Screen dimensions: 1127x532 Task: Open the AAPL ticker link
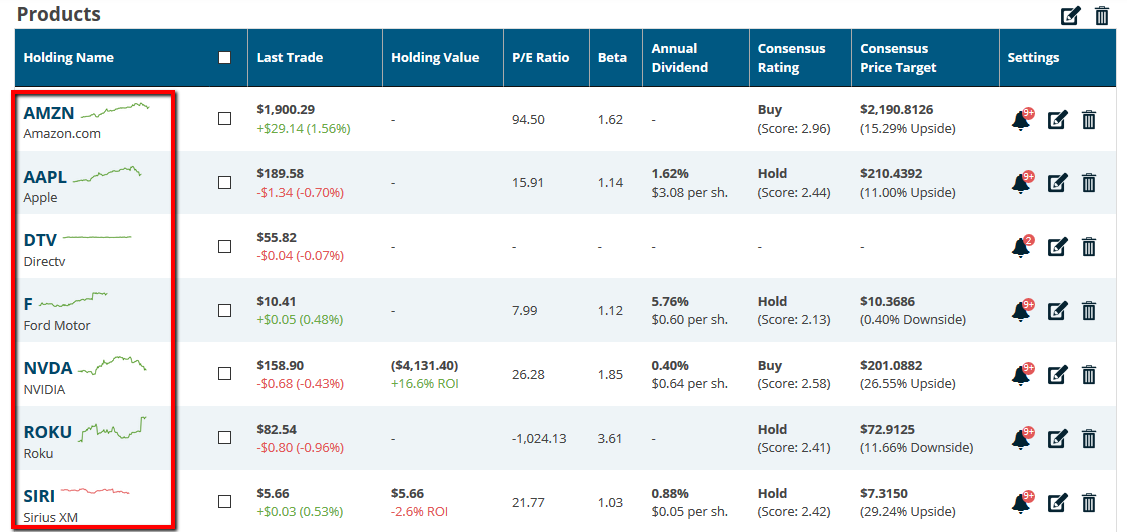(x=45, y=177)
